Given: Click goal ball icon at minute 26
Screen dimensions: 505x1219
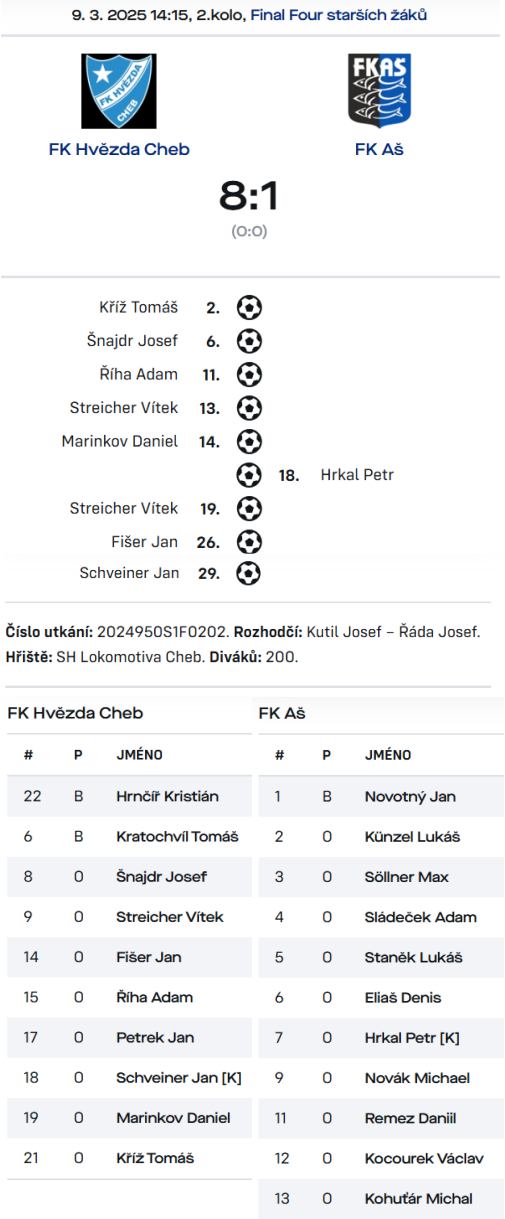Looking at the screenshot, I should pyautogui.click(x=249, y=542).
